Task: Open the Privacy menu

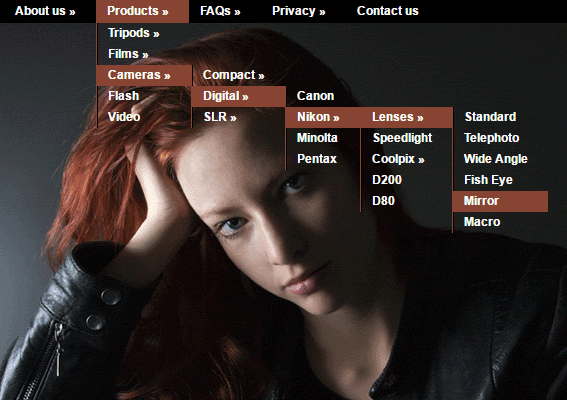Action: click(298, 11)
